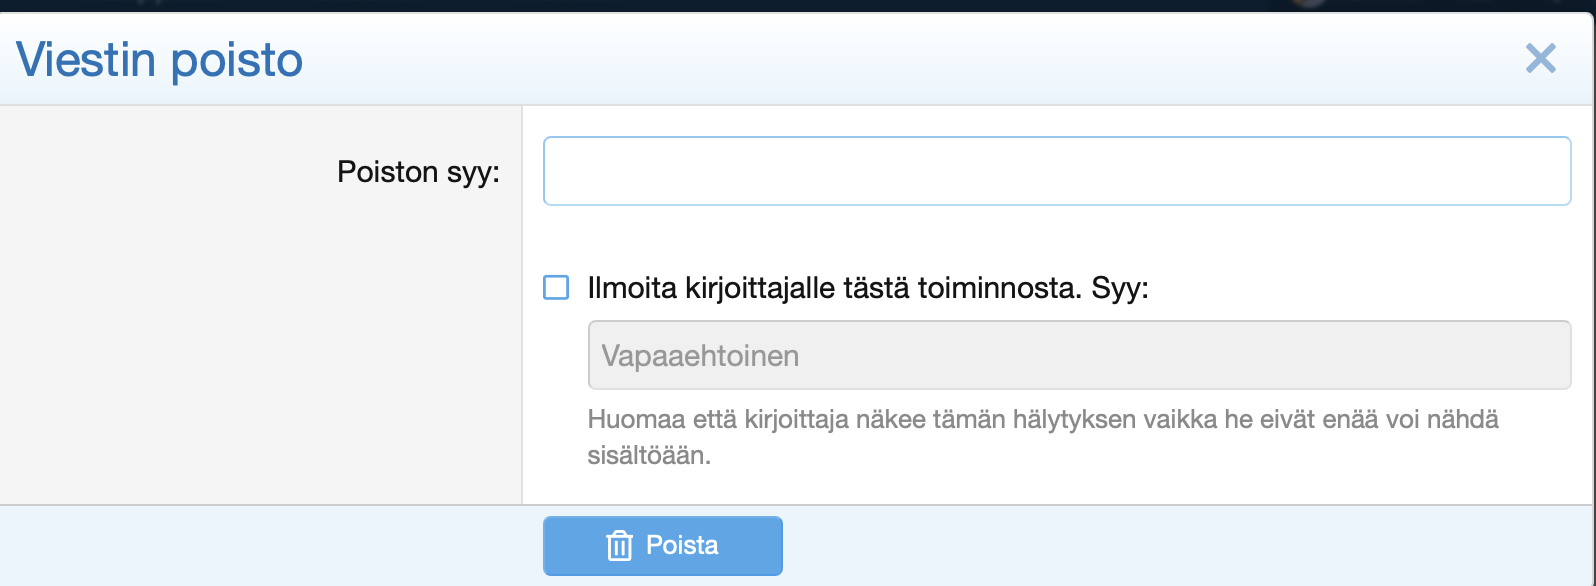Click the trash can icon on Poista
The width and height of the screenshot is (1596, 586).
point(620,546)
